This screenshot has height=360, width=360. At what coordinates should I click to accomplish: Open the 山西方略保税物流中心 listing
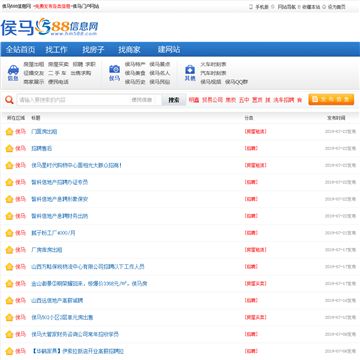[88, 267]
